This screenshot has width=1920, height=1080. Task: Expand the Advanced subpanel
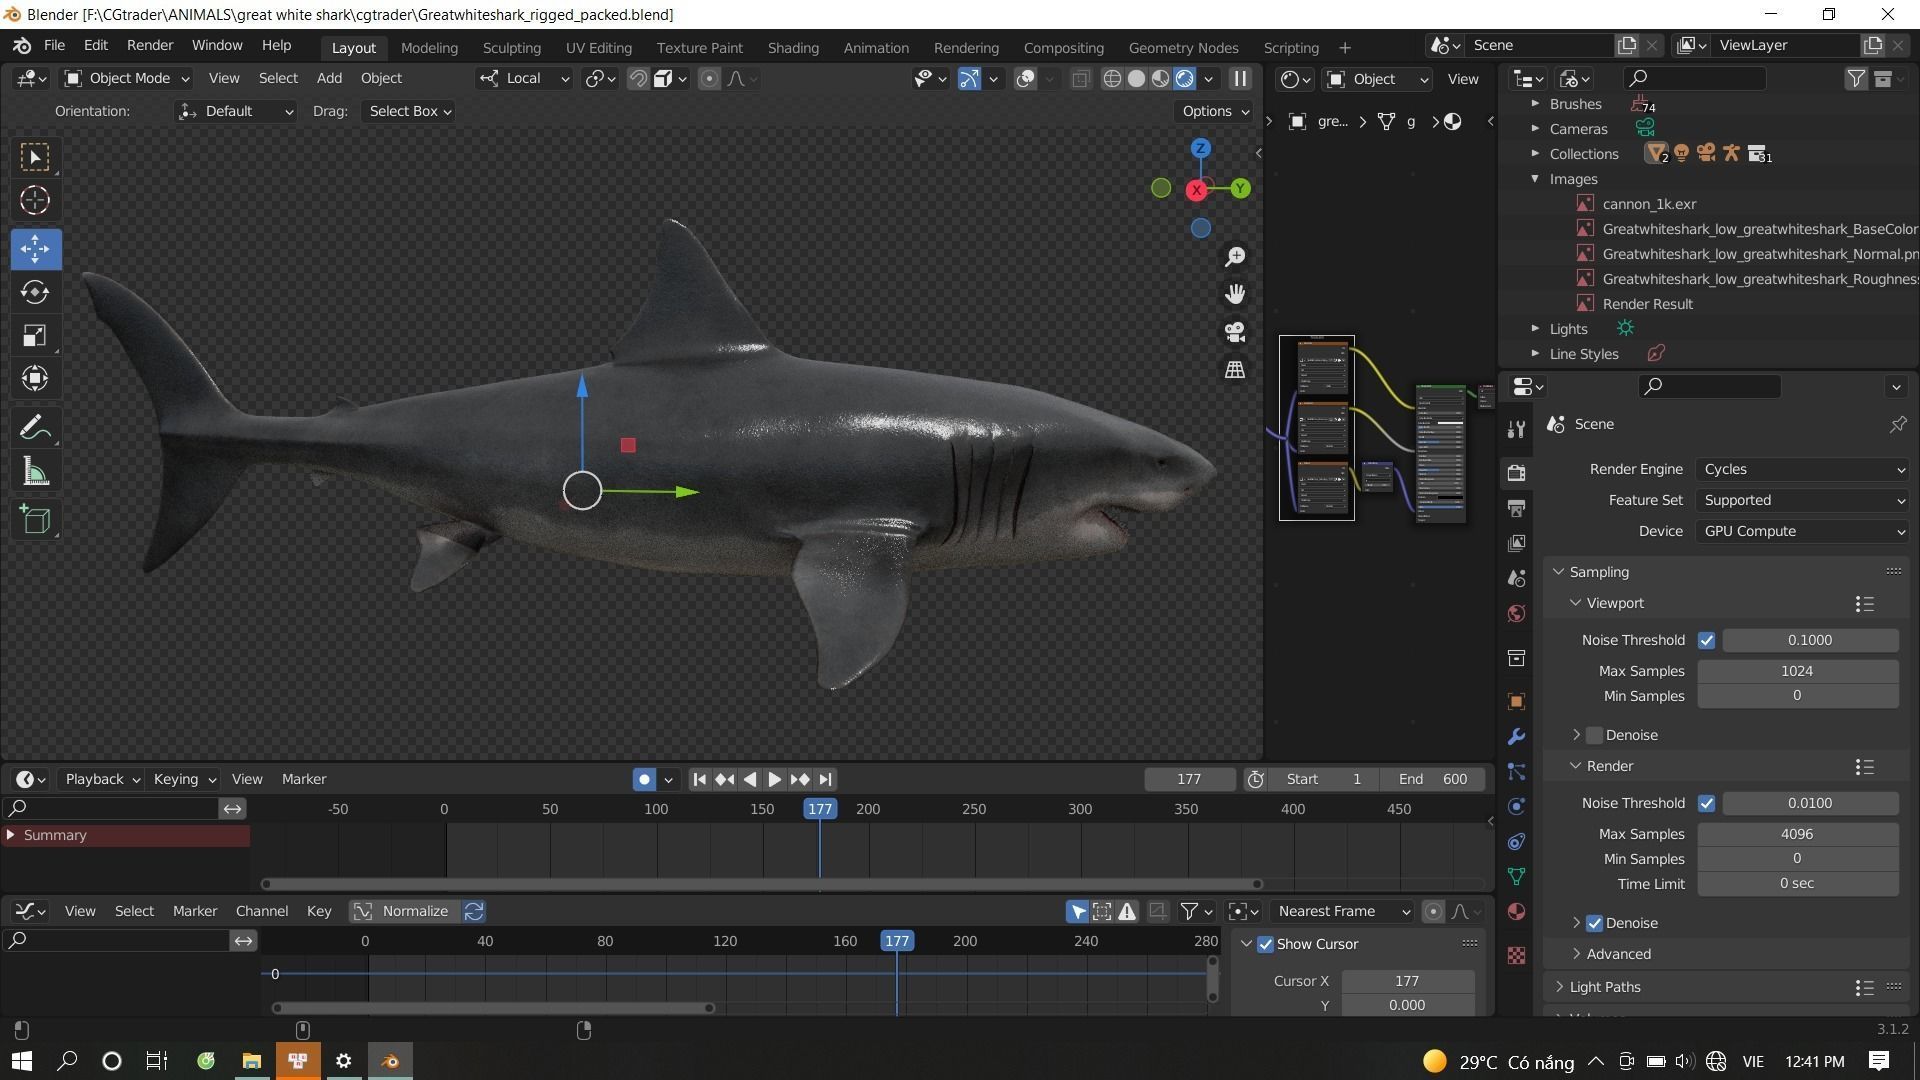[1618, 955]
